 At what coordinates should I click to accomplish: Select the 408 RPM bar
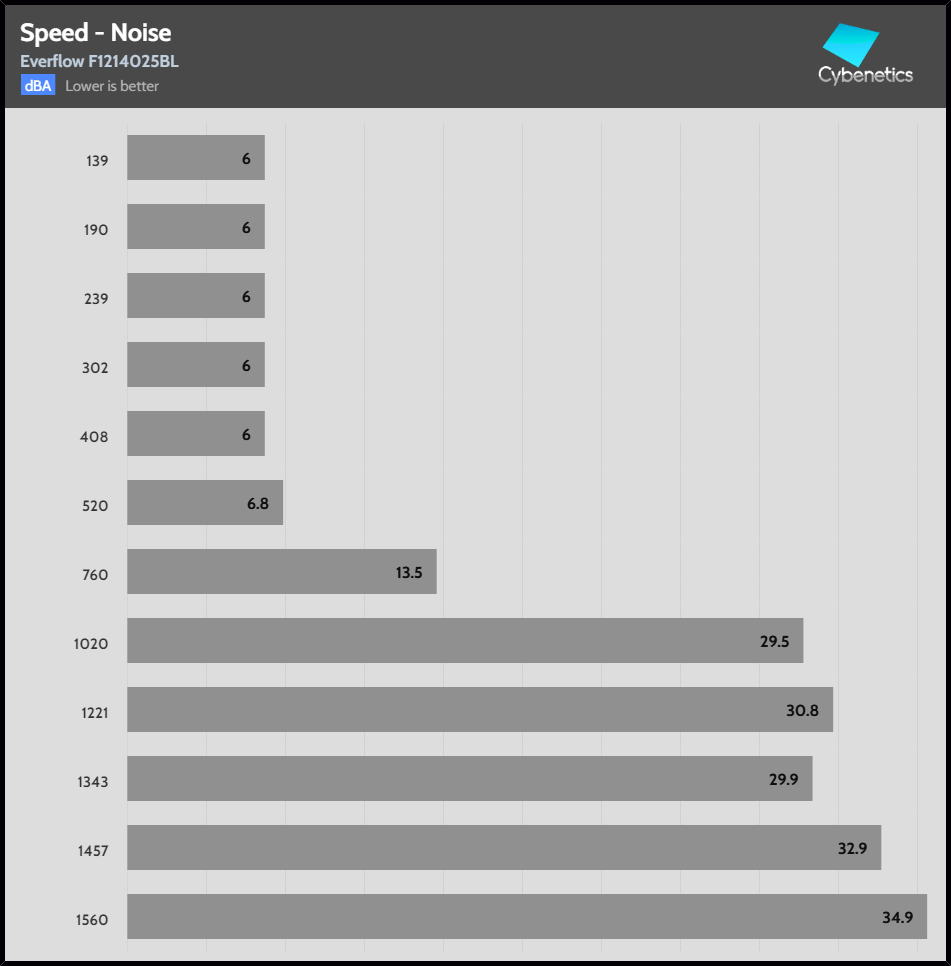pos(195,434)
